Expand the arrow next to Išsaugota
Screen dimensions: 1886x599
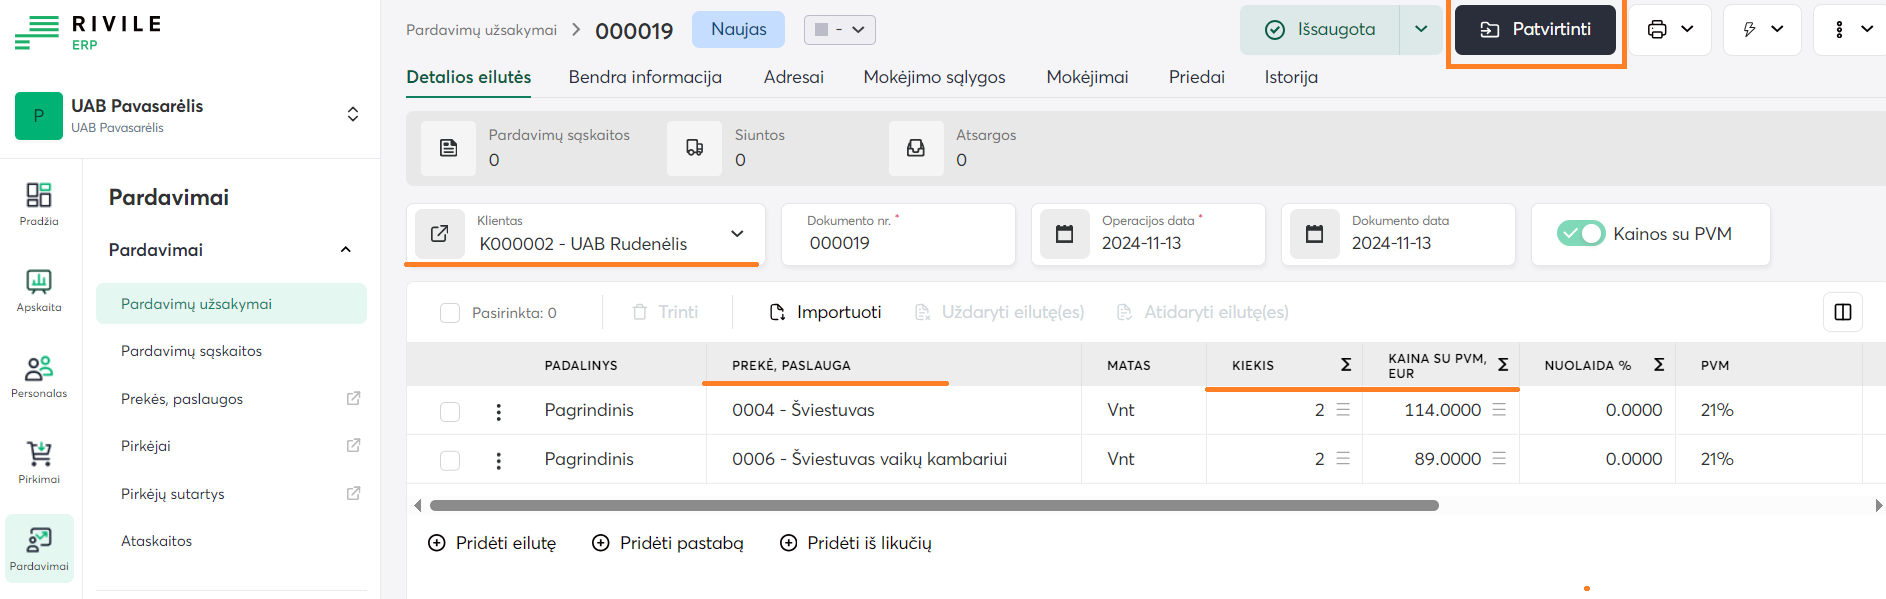1421,30
